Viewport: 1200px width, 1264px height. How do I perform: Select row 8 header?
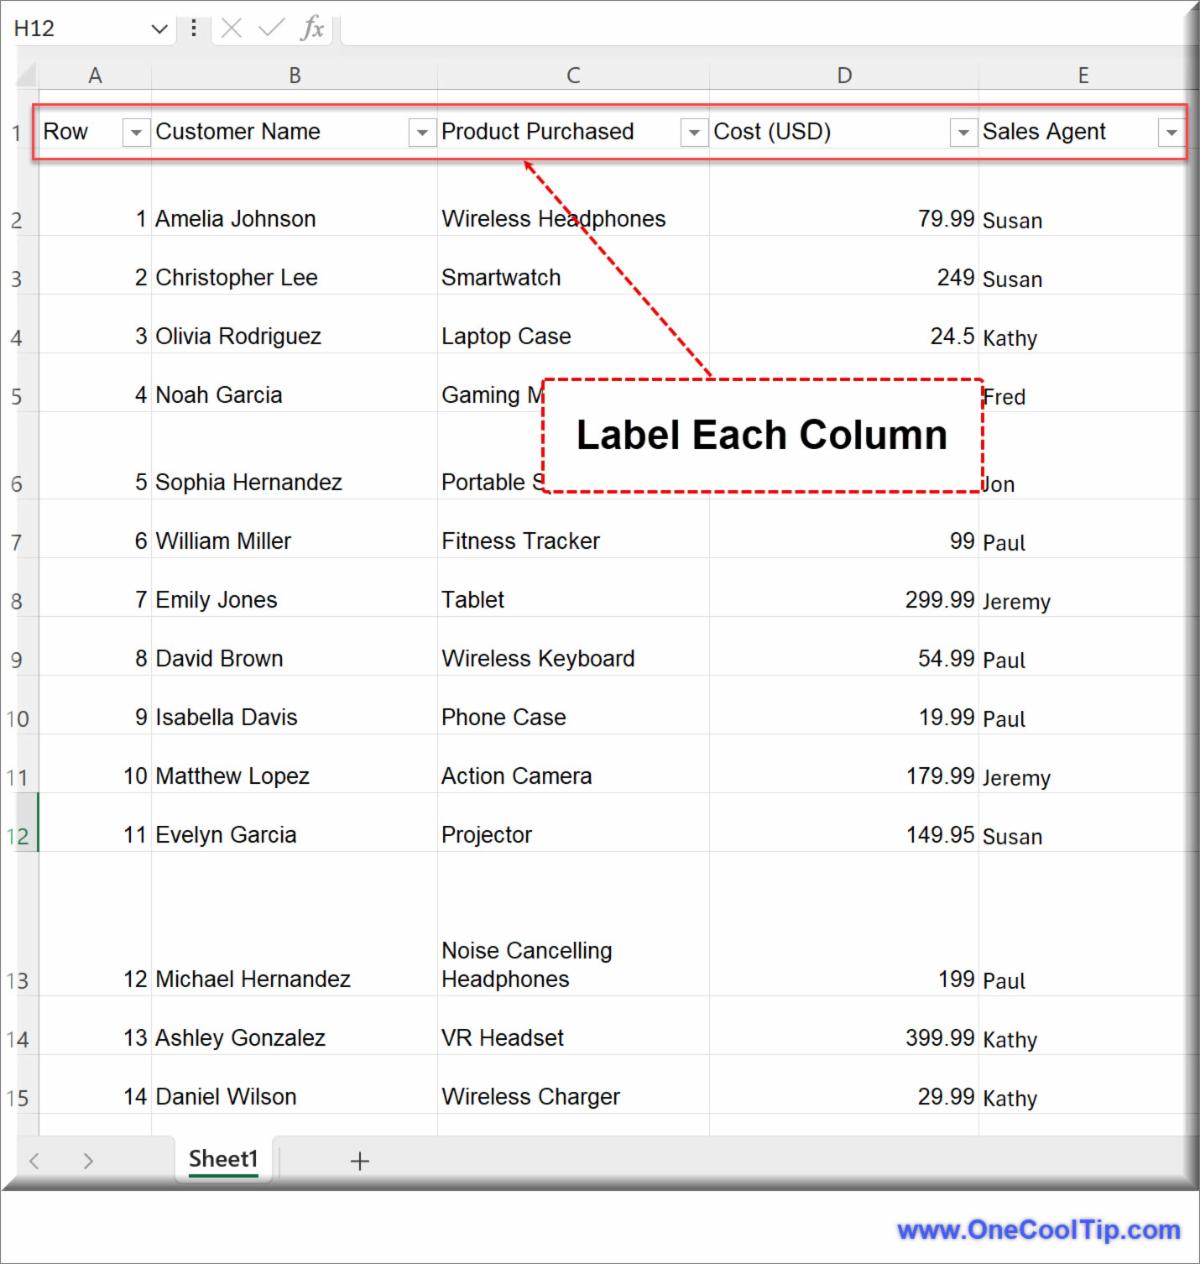(17, 601)
